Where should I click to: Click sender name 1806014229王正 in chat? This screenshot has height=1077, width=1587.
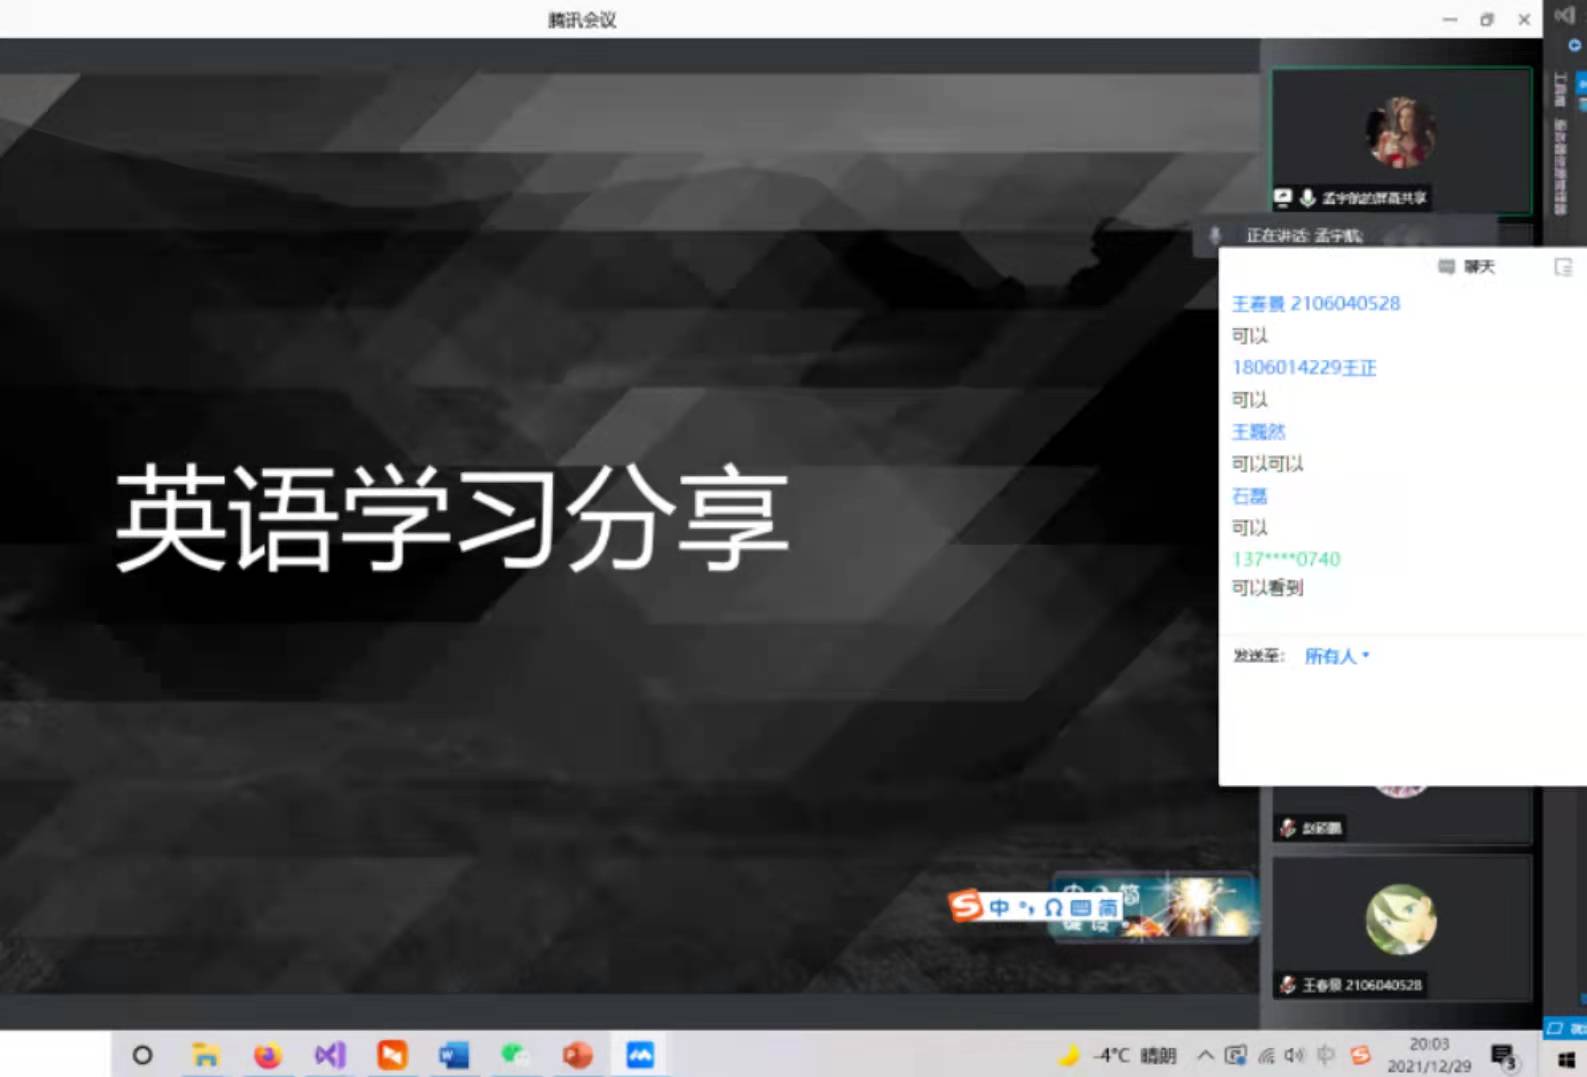pos(1303,367)
